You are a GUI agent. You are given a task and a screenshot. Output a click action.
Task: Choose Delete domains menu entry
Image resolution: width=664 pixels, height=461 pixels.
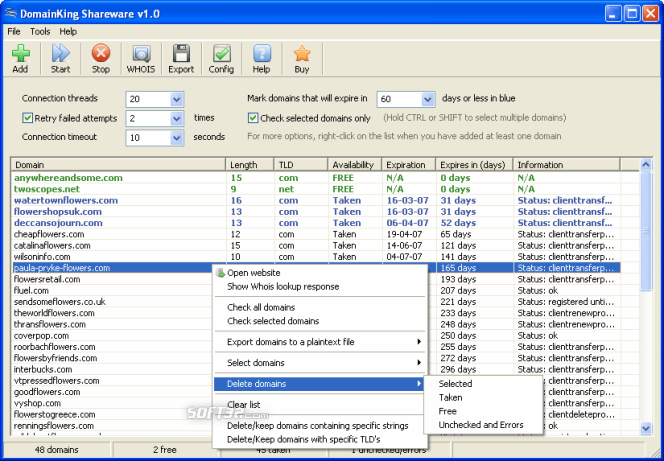pyautogui.click(x=320, y=384)
